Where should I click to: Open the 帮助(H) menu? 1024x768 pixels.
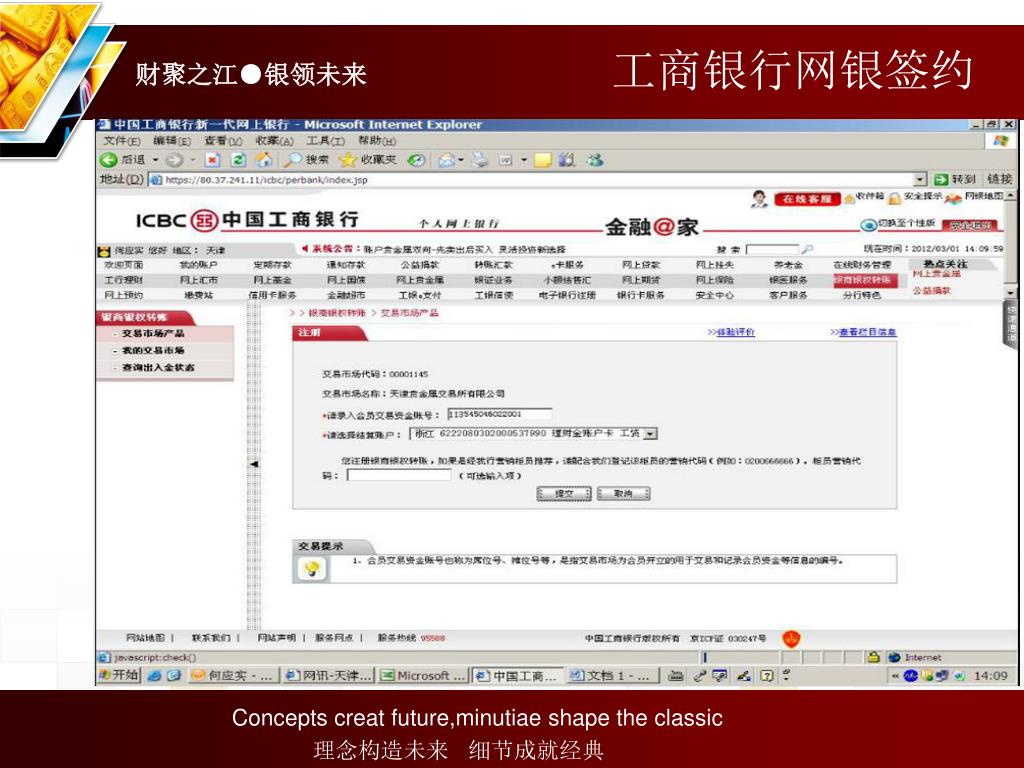click(376, 140)
